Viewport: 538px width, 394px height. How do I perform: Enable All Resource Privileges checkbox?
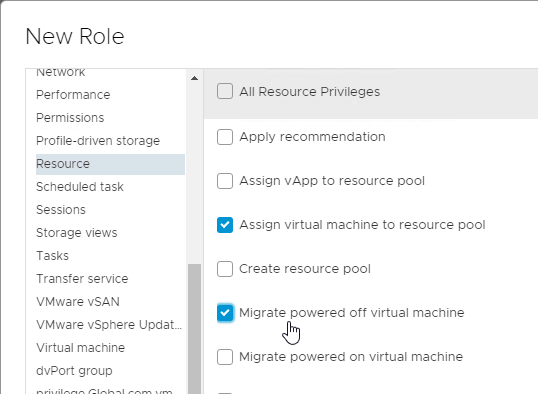(225, 91)
